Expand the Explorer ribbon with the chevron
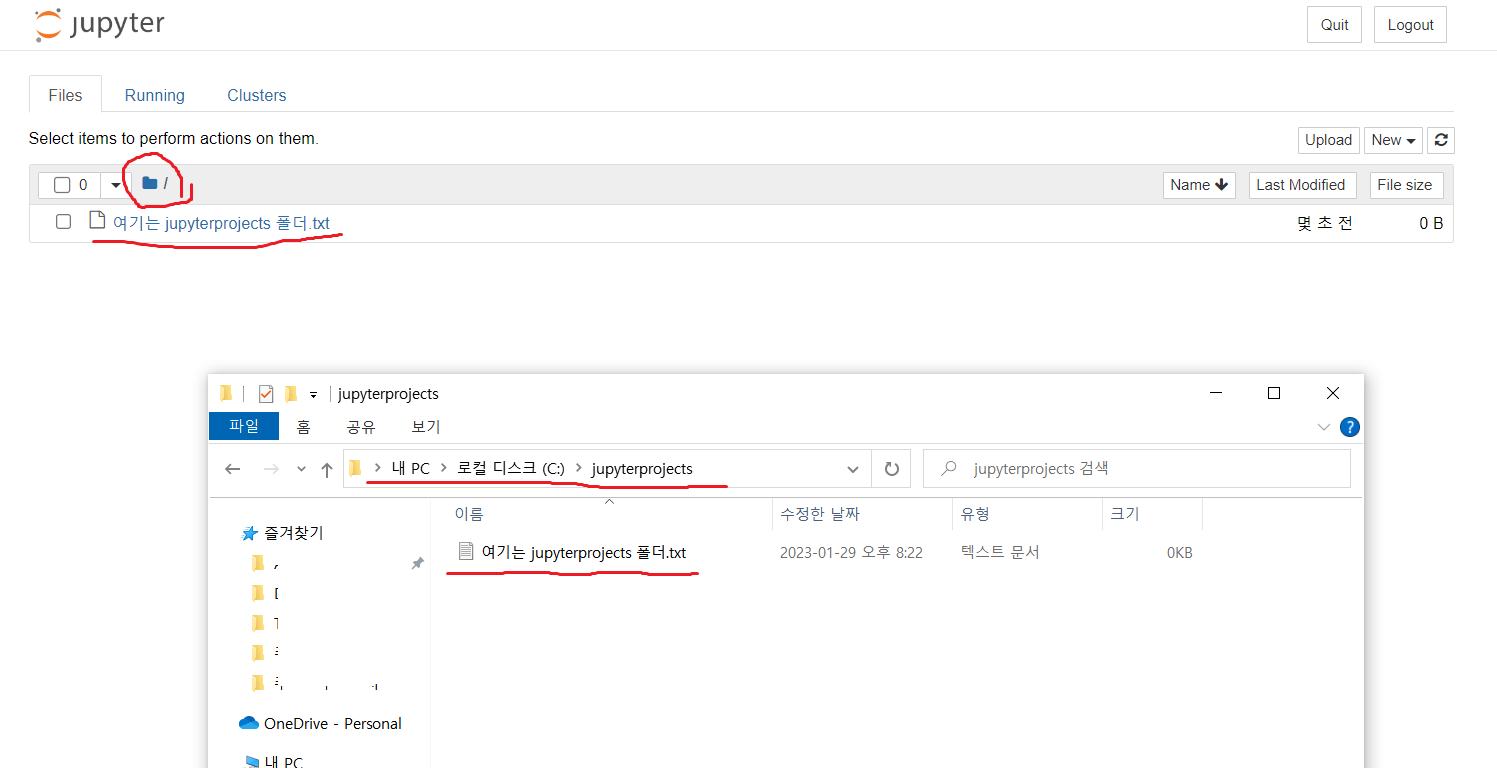Viewport: 1497px width, 768px height. [1324, 427]
